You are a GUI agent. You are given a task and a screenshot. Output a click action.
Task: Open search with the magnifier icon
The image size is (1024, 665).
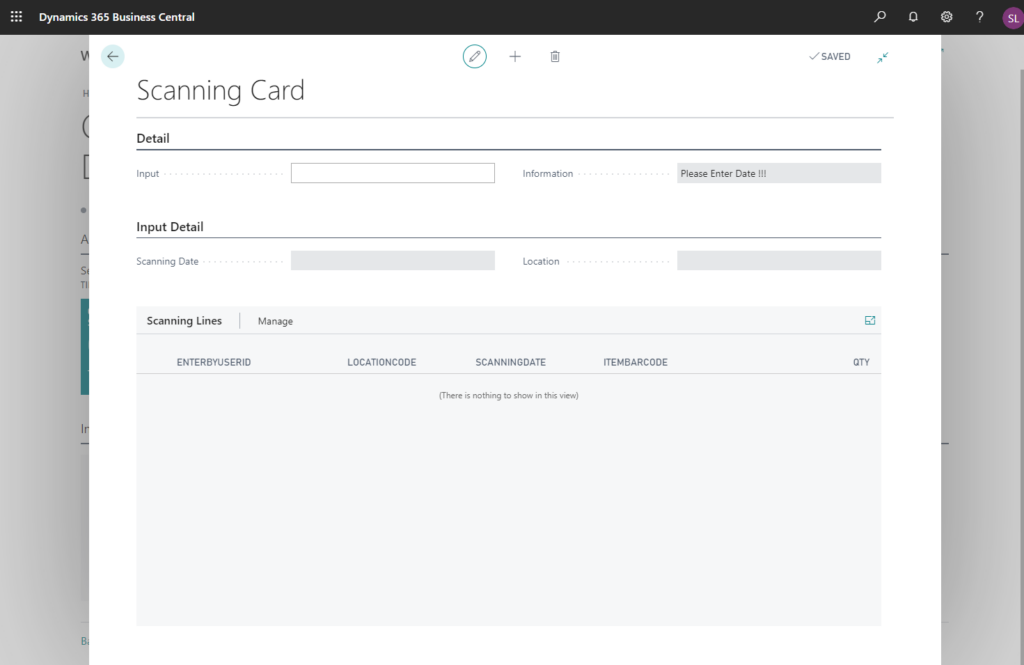[879, 16]
